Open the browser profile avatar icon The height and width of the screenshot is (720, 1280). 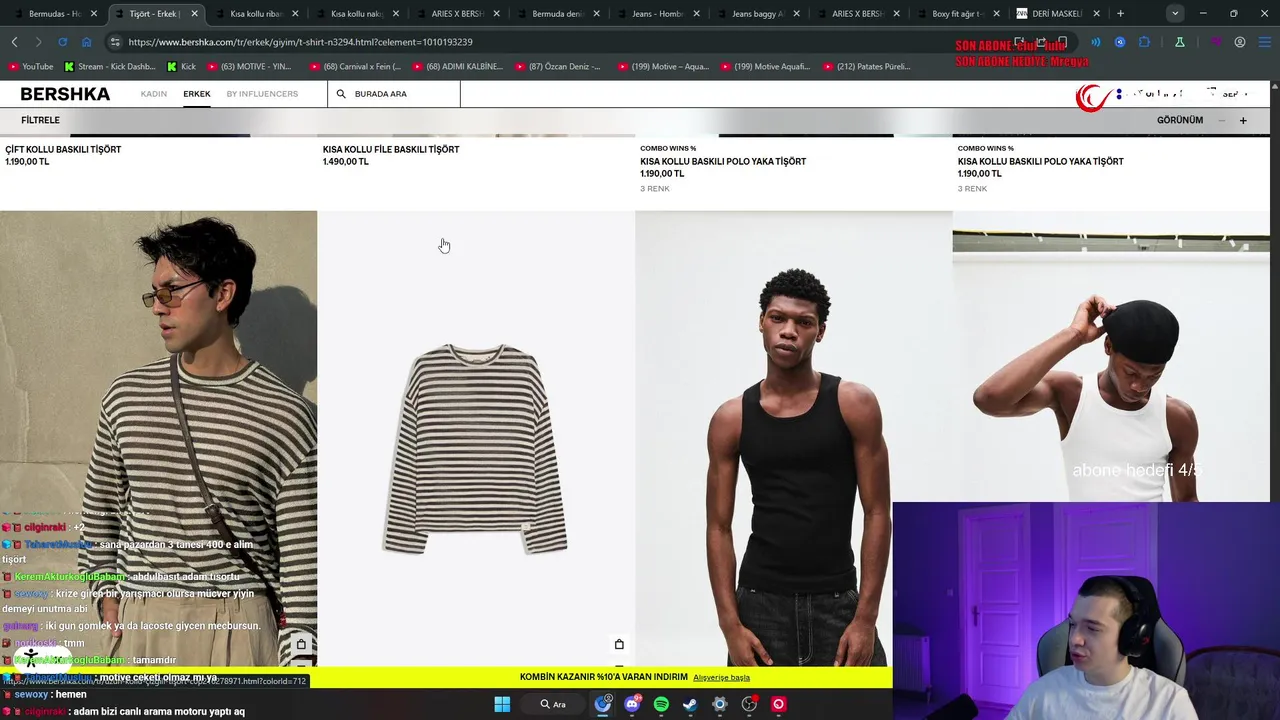1240,42
